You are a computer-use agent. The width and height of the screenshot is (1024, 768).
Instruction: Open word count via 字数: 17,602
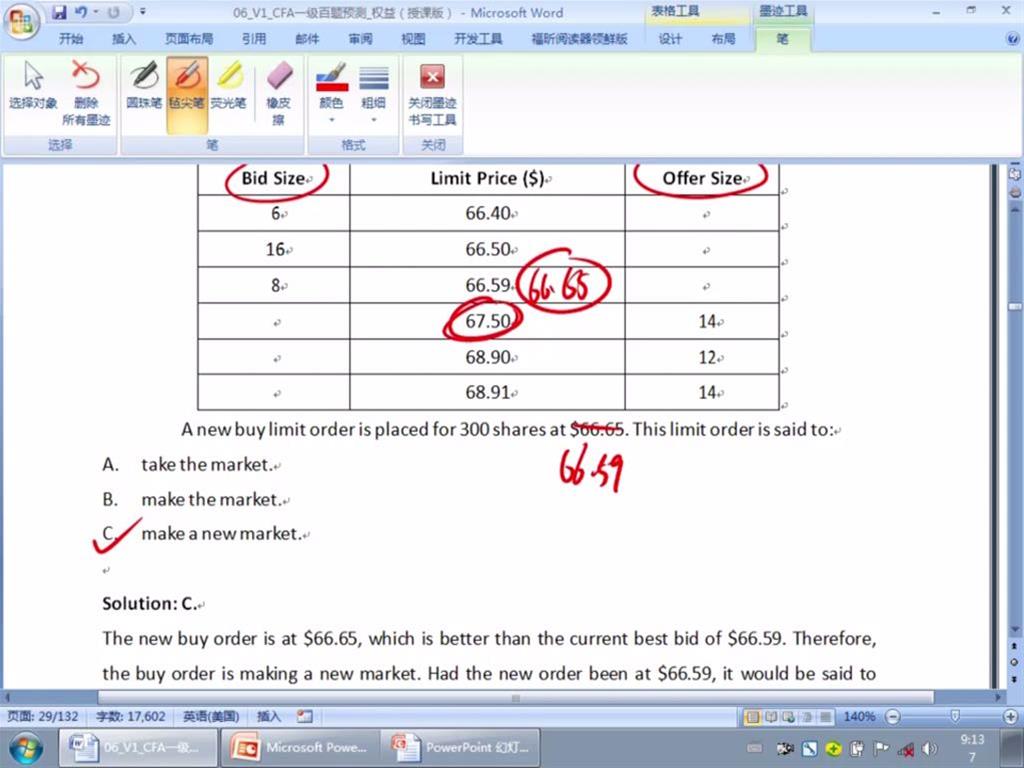click(x=131, y=716)
